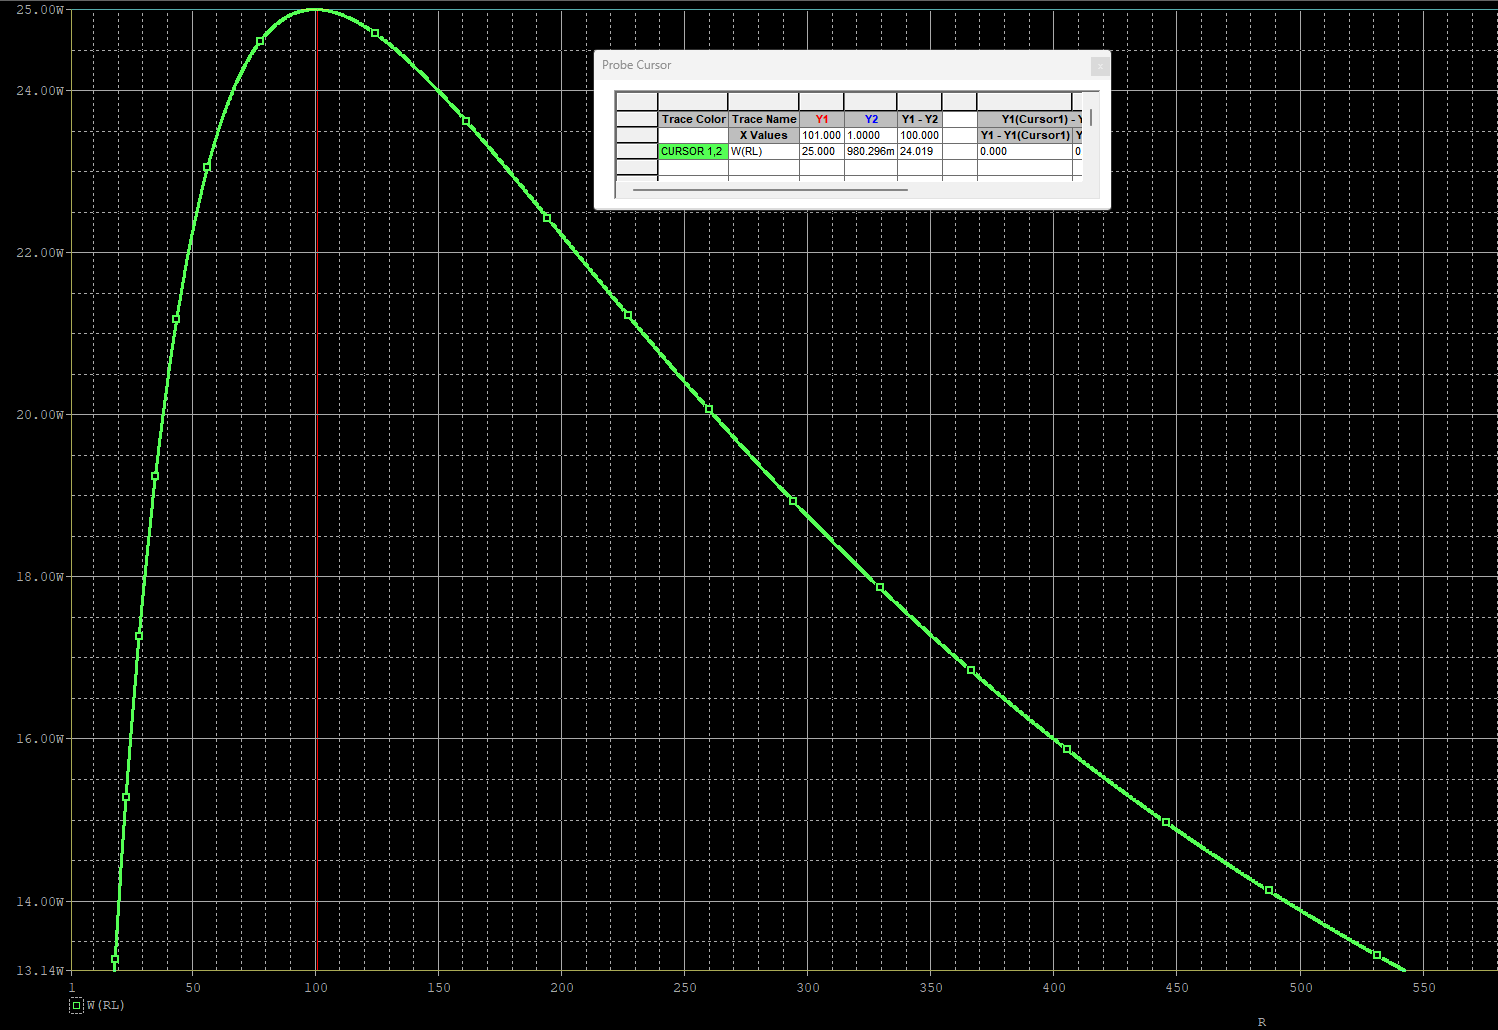Click the 300 x-axis tick label
This screenshot has height=1030, width=1498.
pyautogui.click(x=808, y=988)
